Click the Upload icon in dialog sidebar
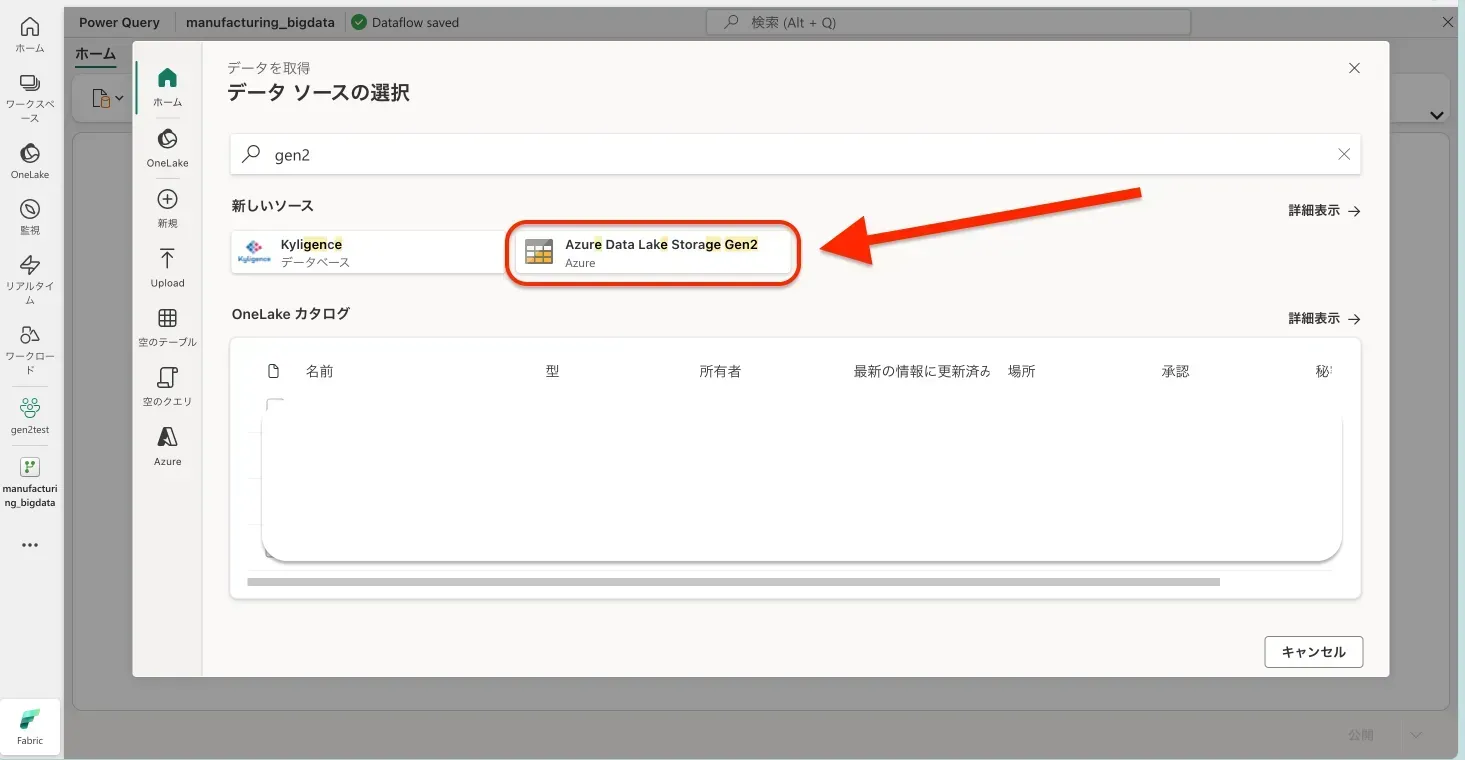Viewport: 1465px width, 760px height. 167,267
